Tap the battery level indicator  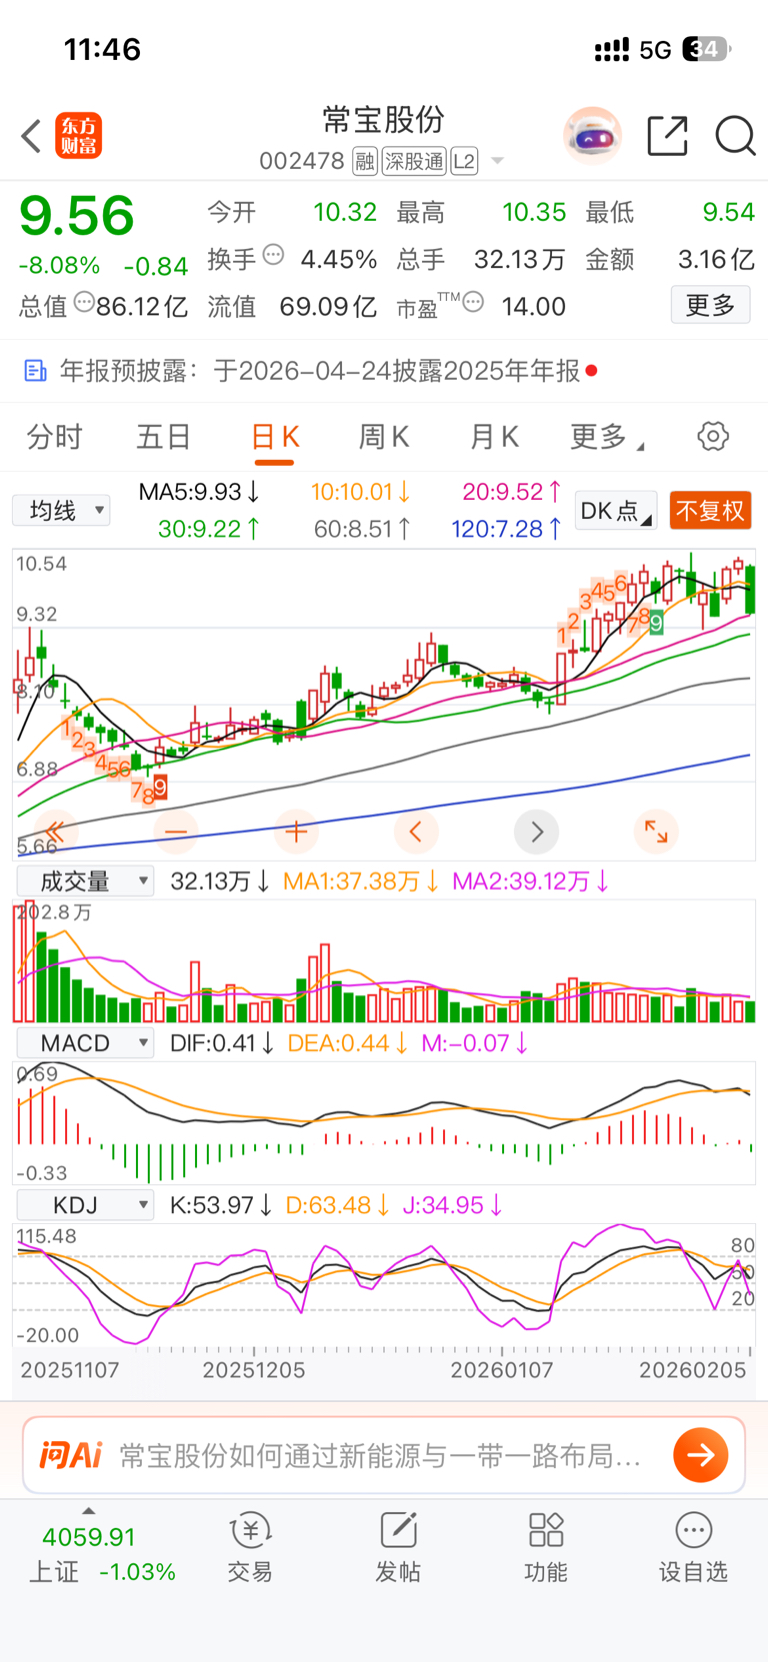coord(706,49)
